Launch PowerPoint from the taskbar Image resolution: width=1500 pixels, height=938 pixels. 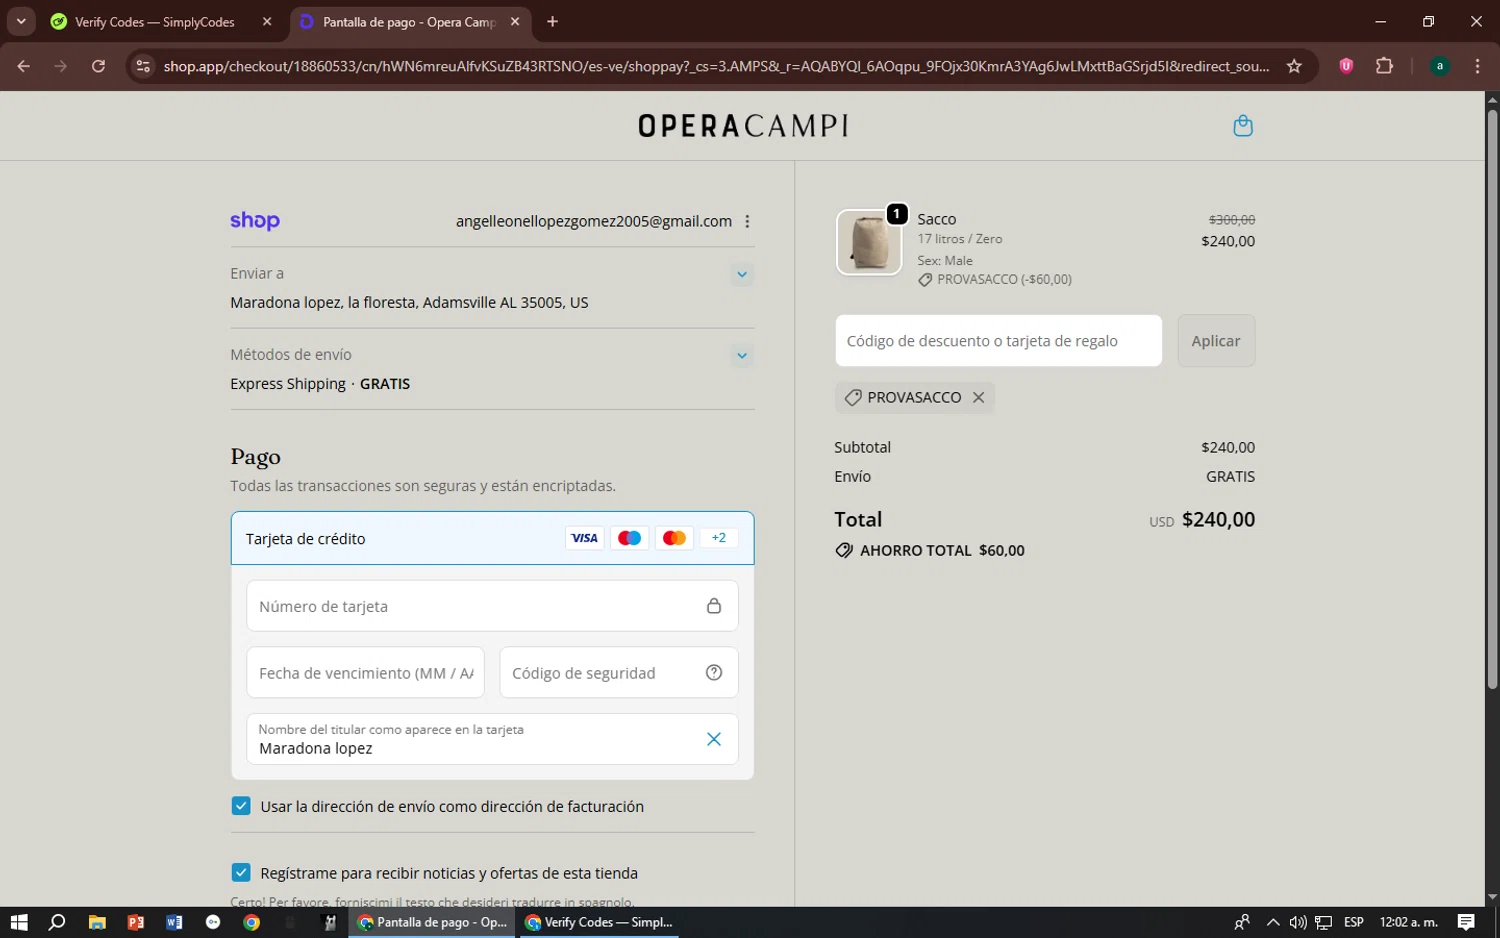136,922
